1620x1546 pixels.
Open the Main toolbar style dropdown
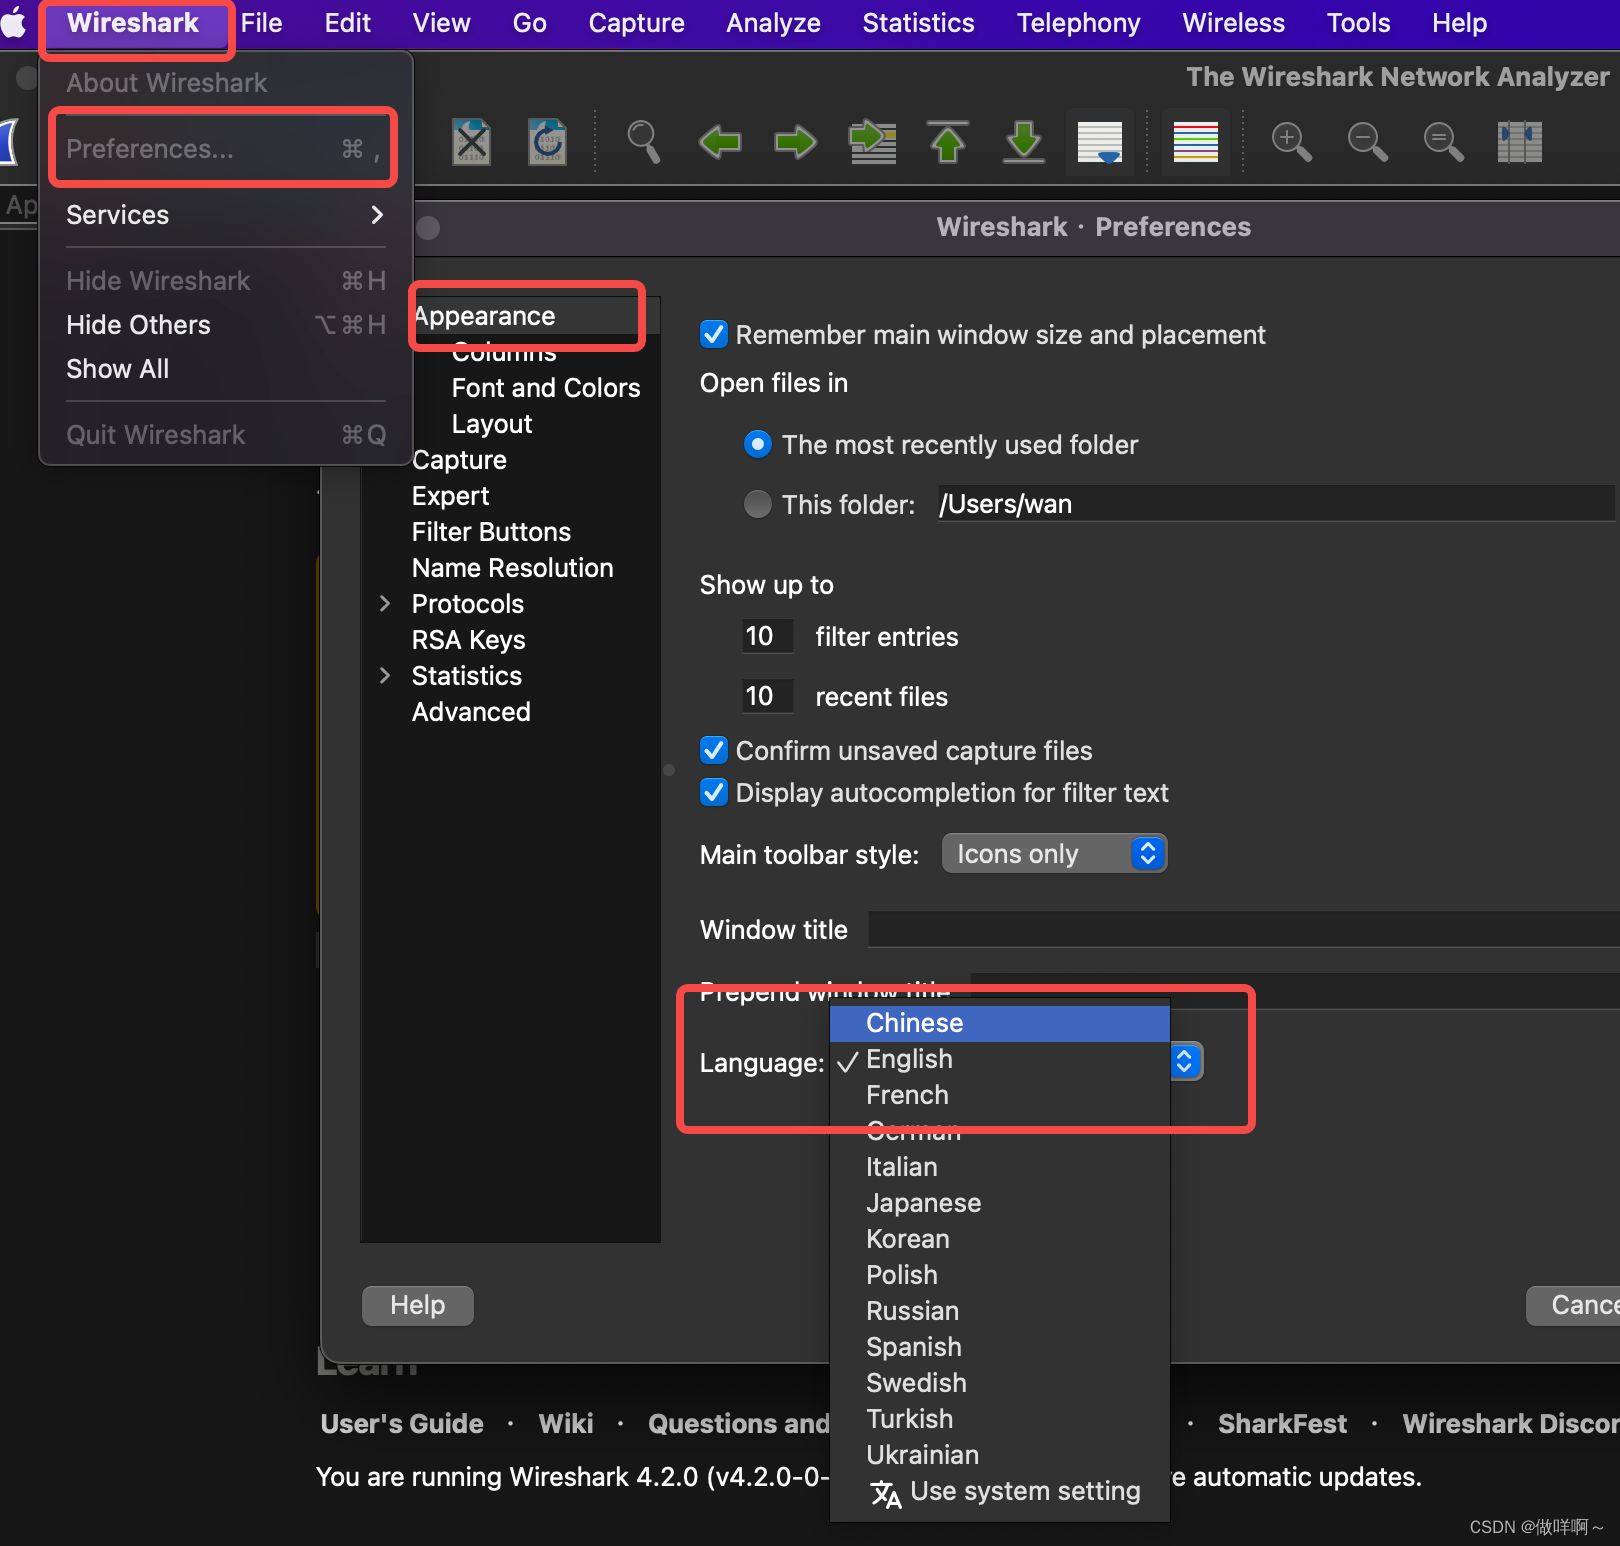pos(1054,854)
